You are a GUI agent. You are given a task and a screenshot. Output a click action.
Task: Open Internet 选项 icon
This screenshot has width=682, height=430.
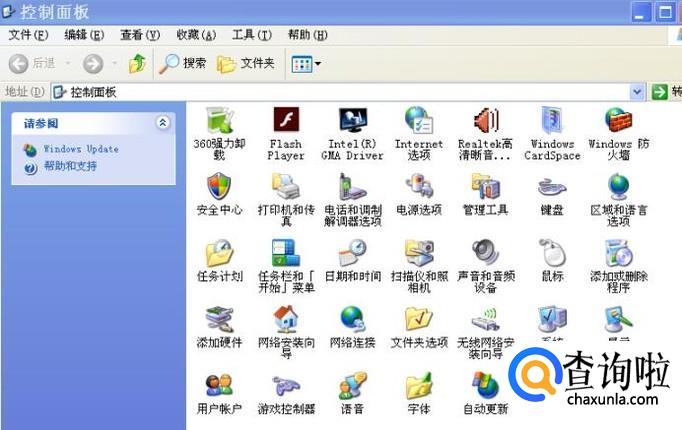[x=418, y=123]
